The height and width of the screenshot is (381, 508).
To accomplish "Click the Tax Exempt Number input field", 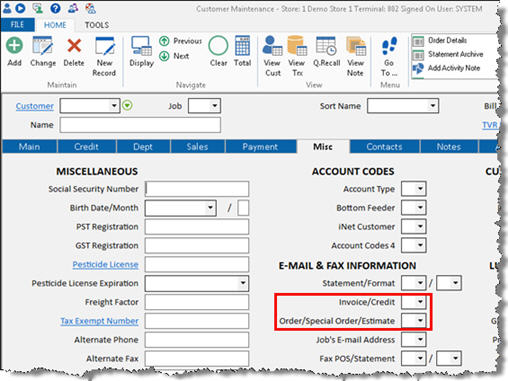I will pyautogui.click(x=197, y=321).
